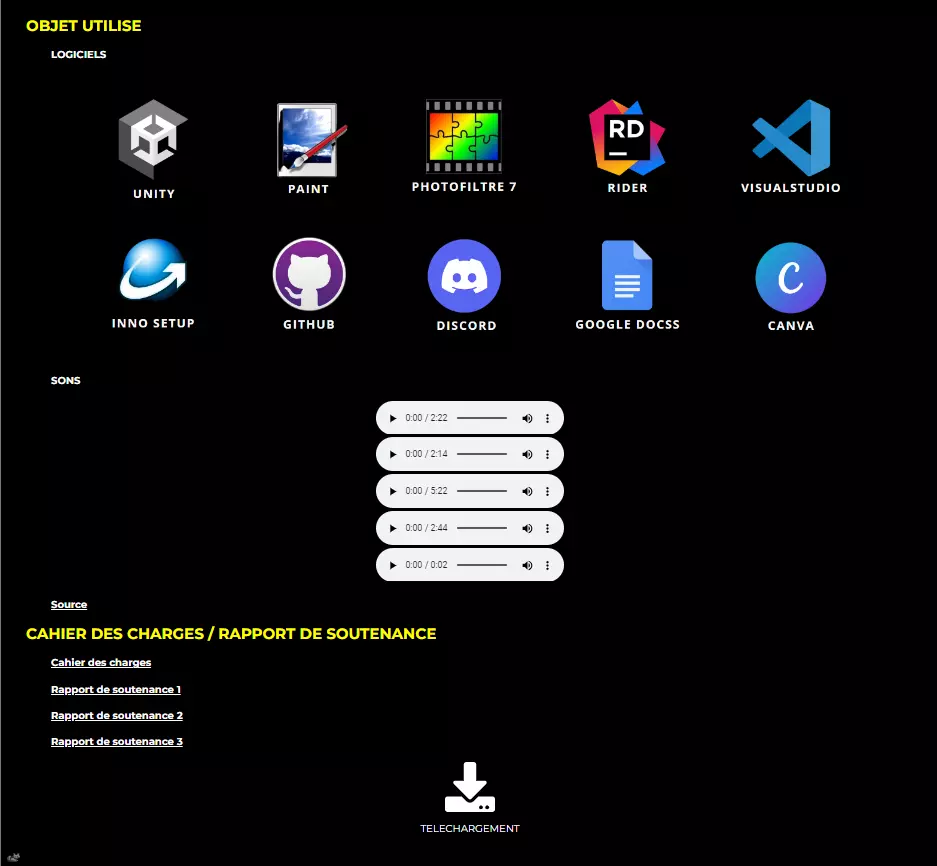The width and height of the screenshot is (937, 866).
Task: Click the Canva logo icon
Action: [x=791, y=277]
